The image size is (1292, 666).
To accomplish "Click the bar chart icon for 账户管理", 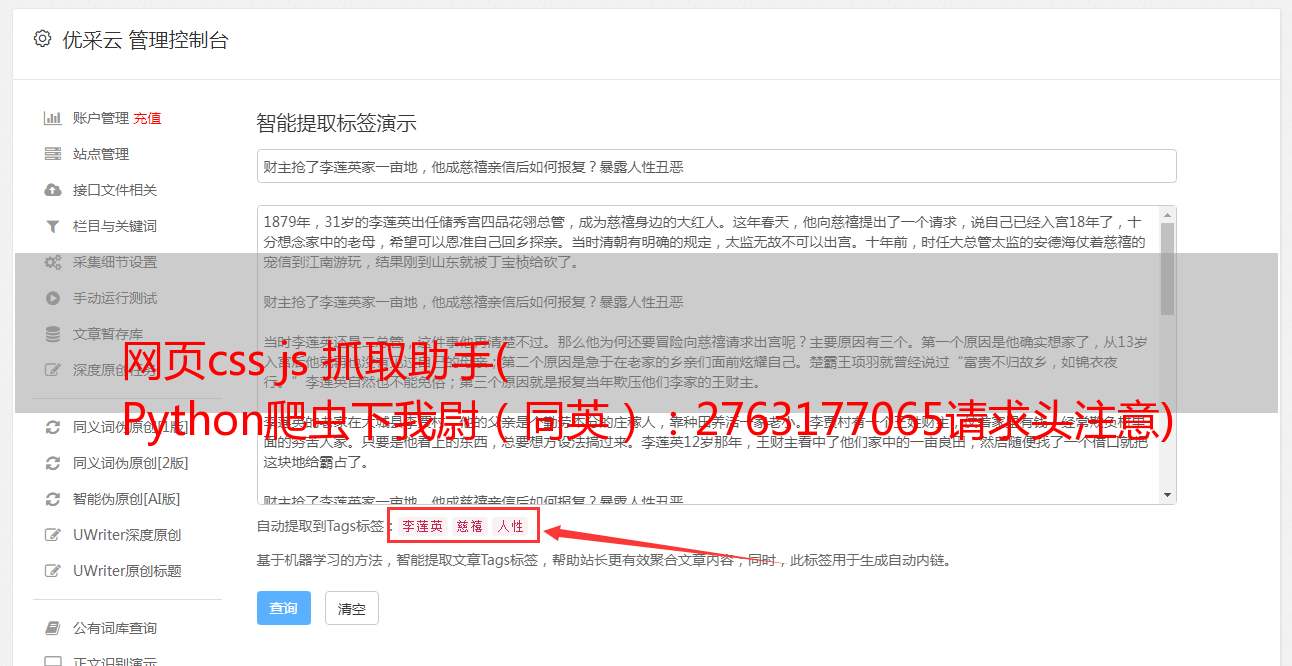I will [53, 118].
